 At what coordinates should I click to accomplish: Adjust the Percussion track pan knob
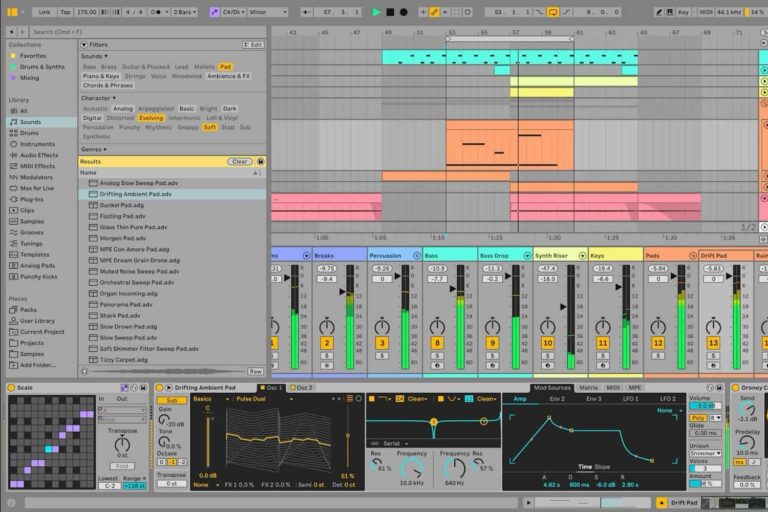(382, 327)
